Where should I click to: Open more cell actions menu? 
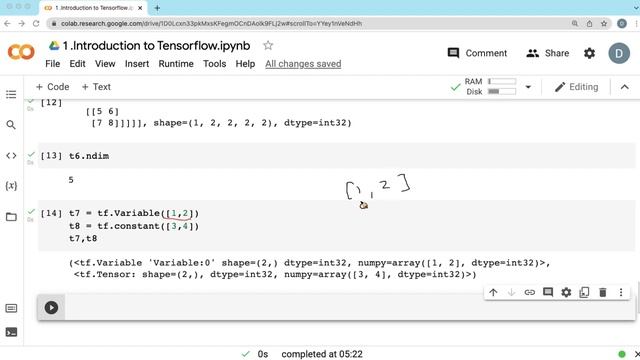coord(621,292)
